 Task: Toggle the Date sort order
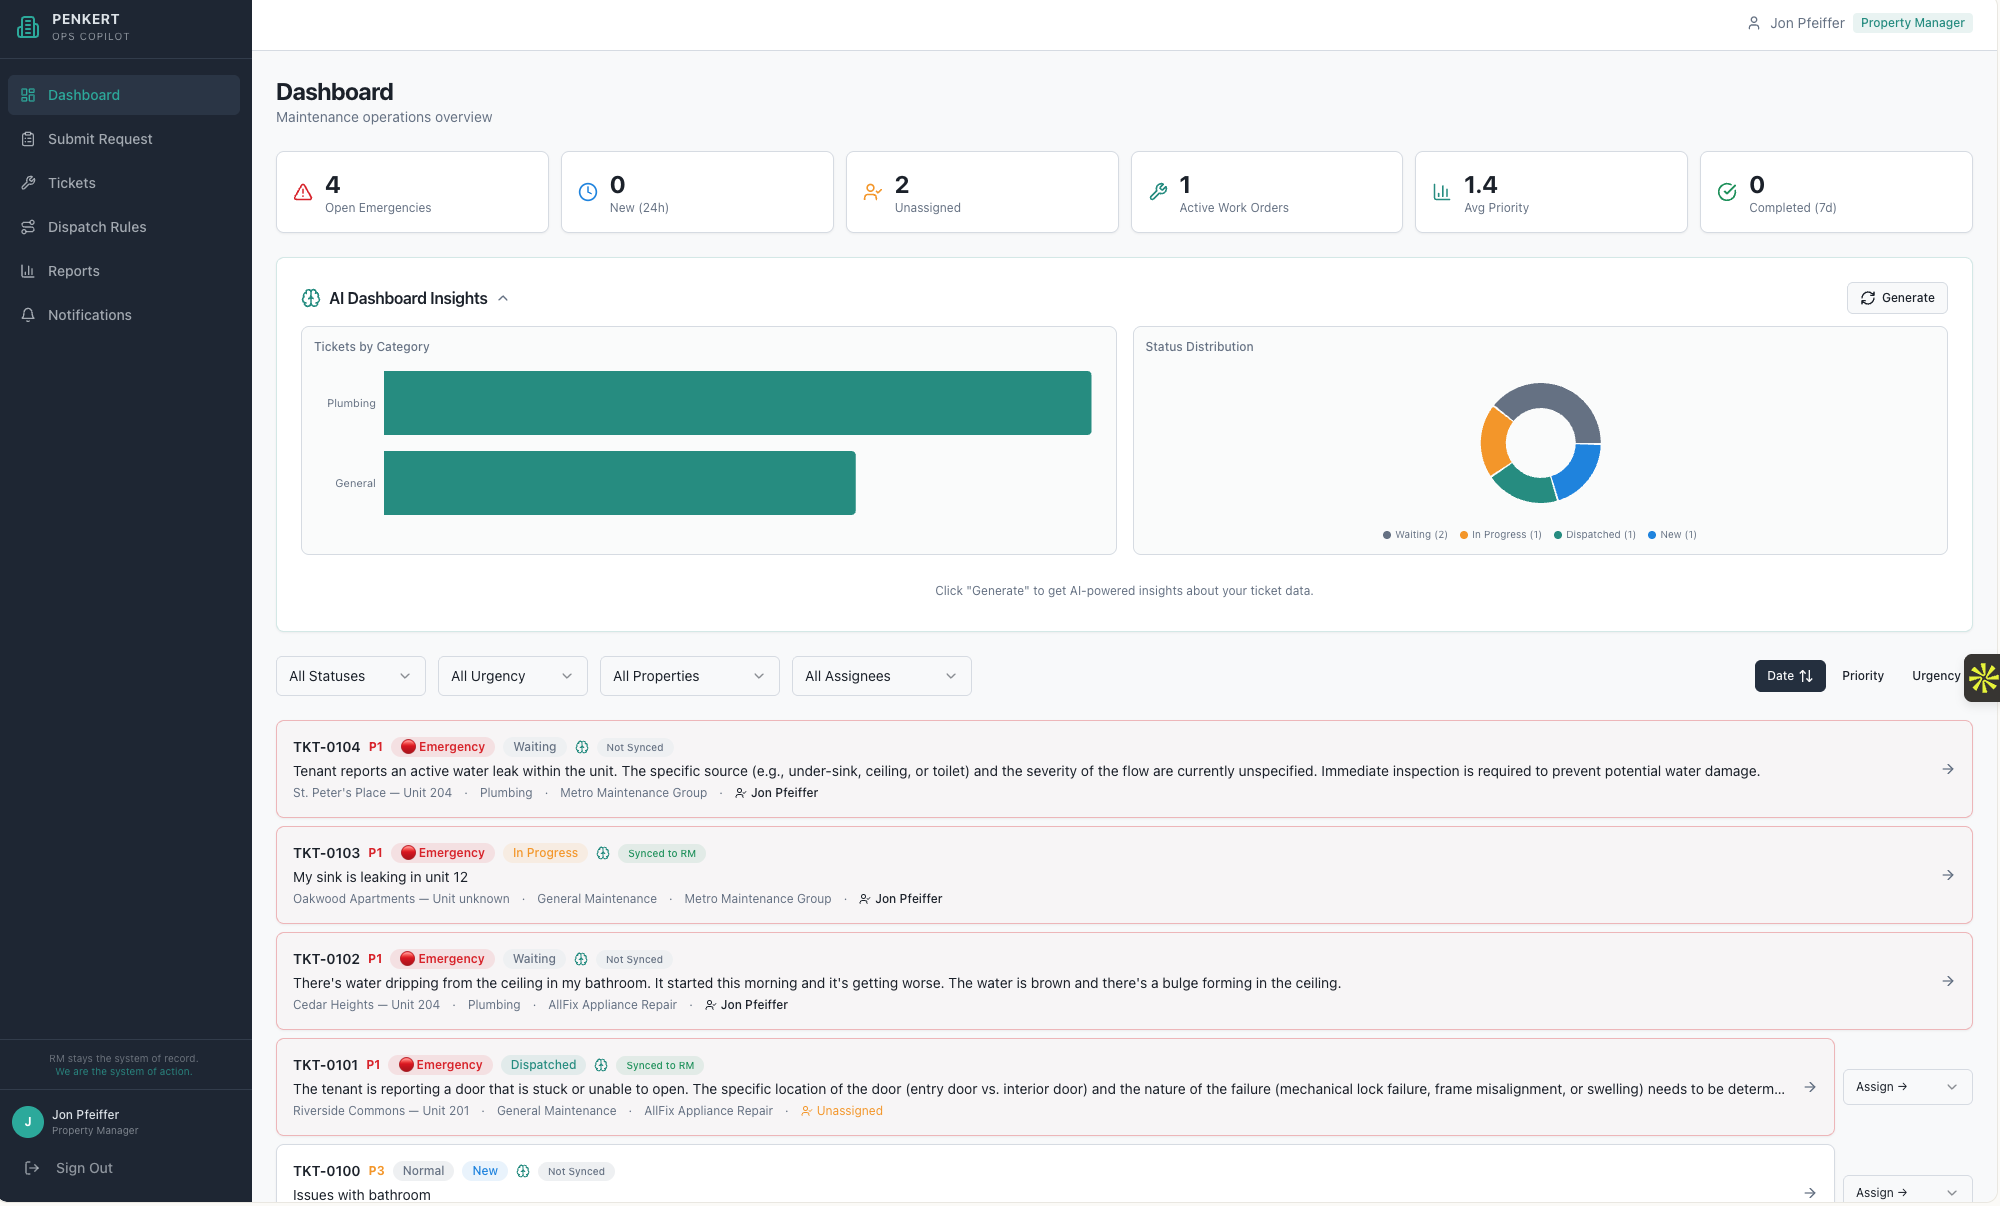pyautogui.click(x=1789, y=676)
